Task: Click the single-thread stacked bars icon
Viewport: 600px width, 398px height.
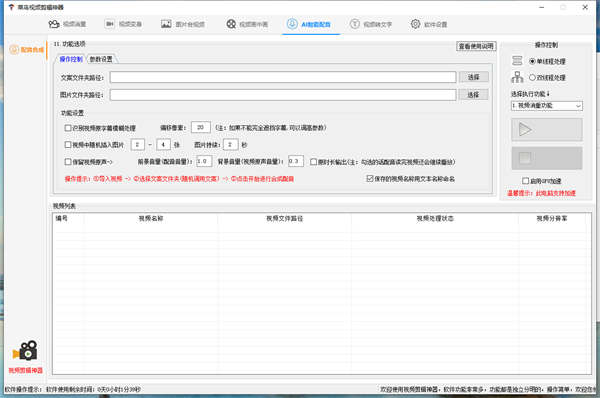Action: coord(517,61)
